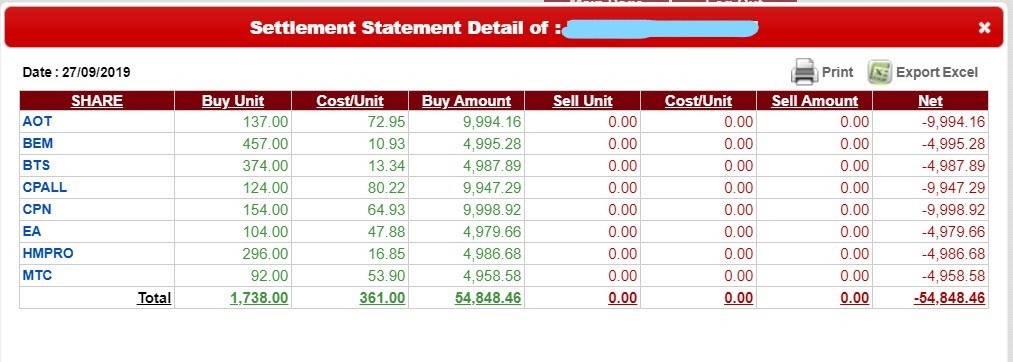Click EA cost per unit 47.88
Image resolution: width=1013 pixels, height=362 pixels.
pos(386,232)
